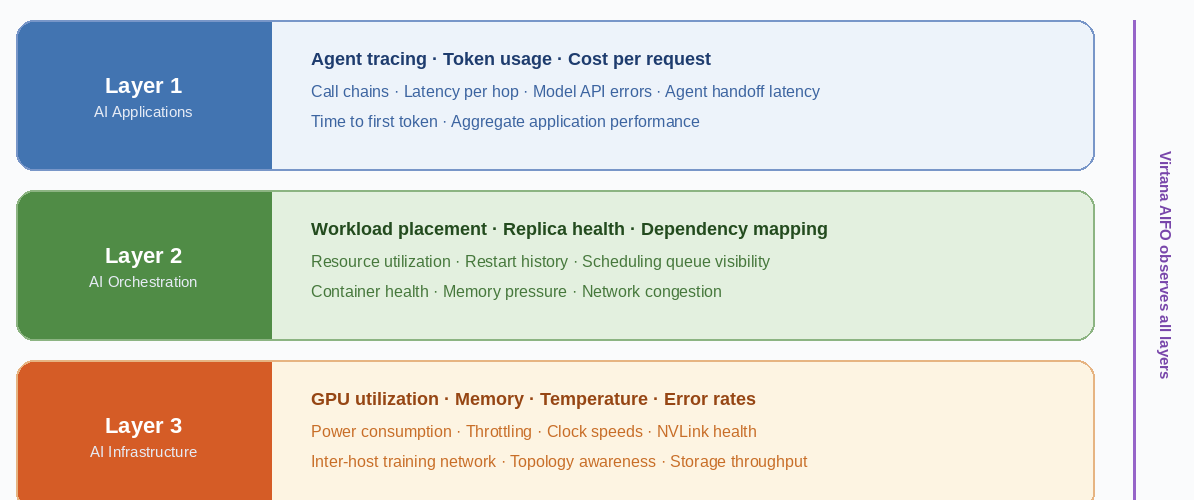
Task: Click the vertical Virtana AIFO observes label
Action: (1164, 265)
